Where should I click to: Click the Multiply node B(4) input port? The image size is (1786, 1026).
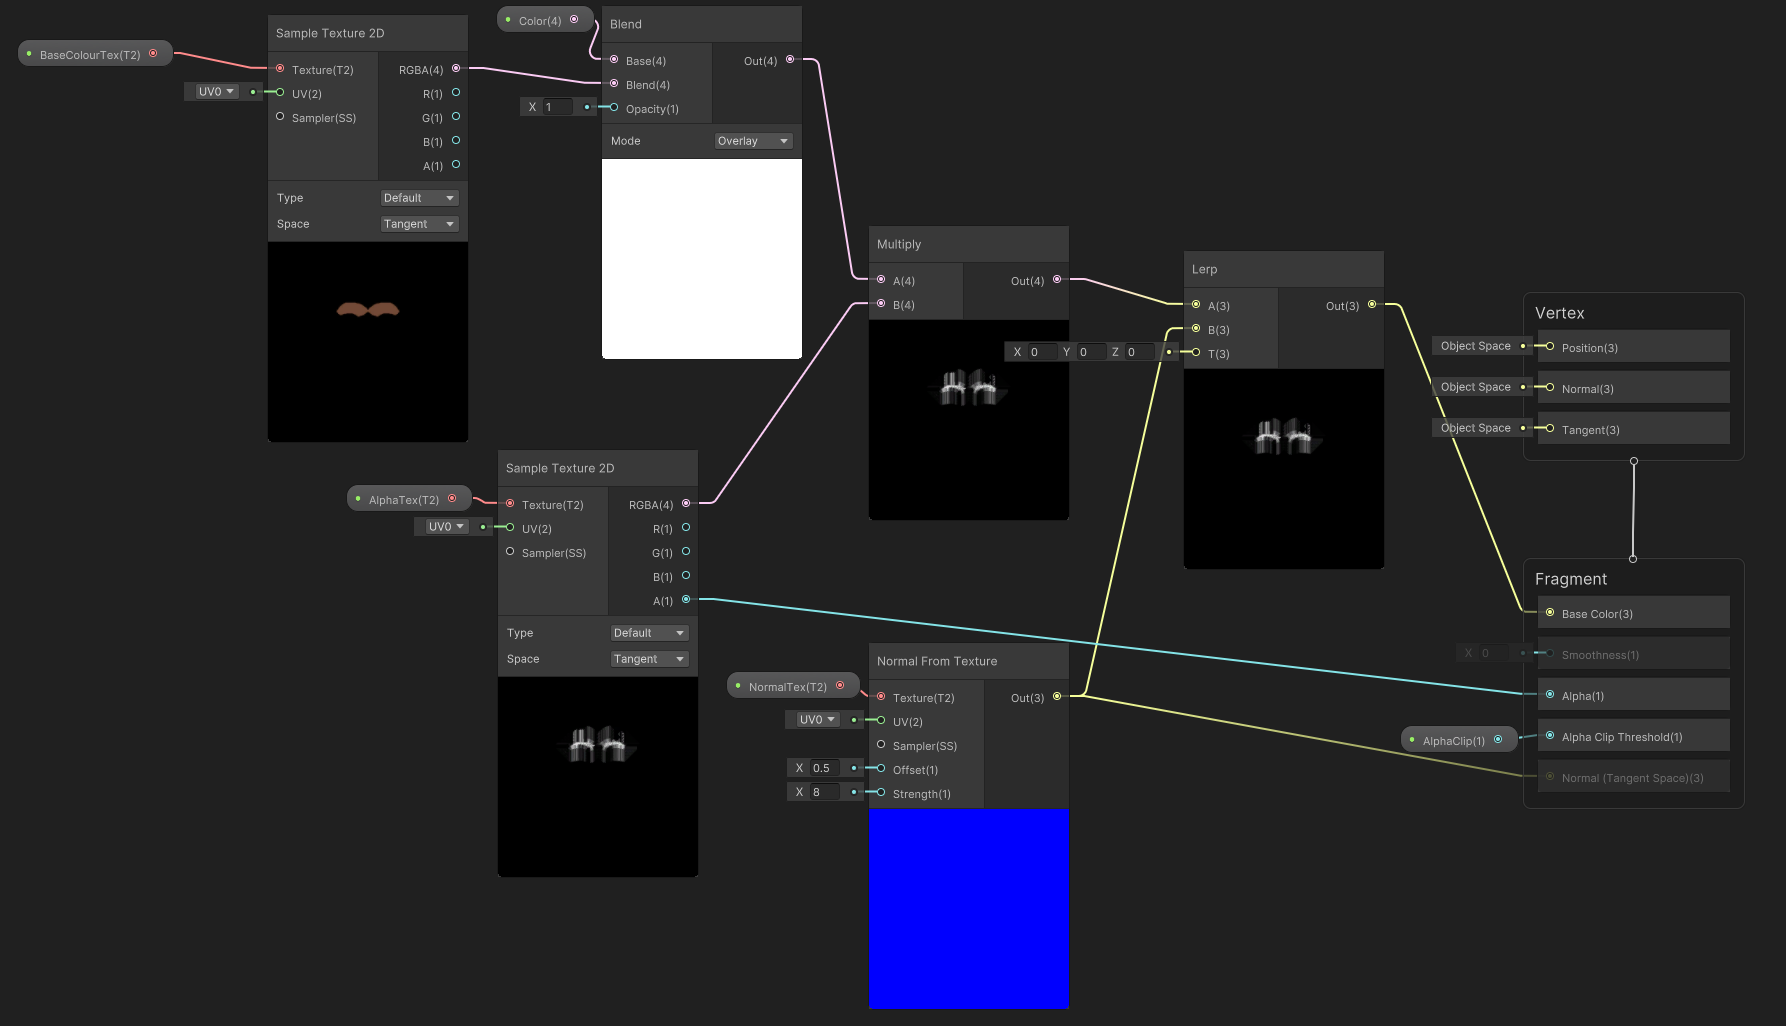(881, 303)
